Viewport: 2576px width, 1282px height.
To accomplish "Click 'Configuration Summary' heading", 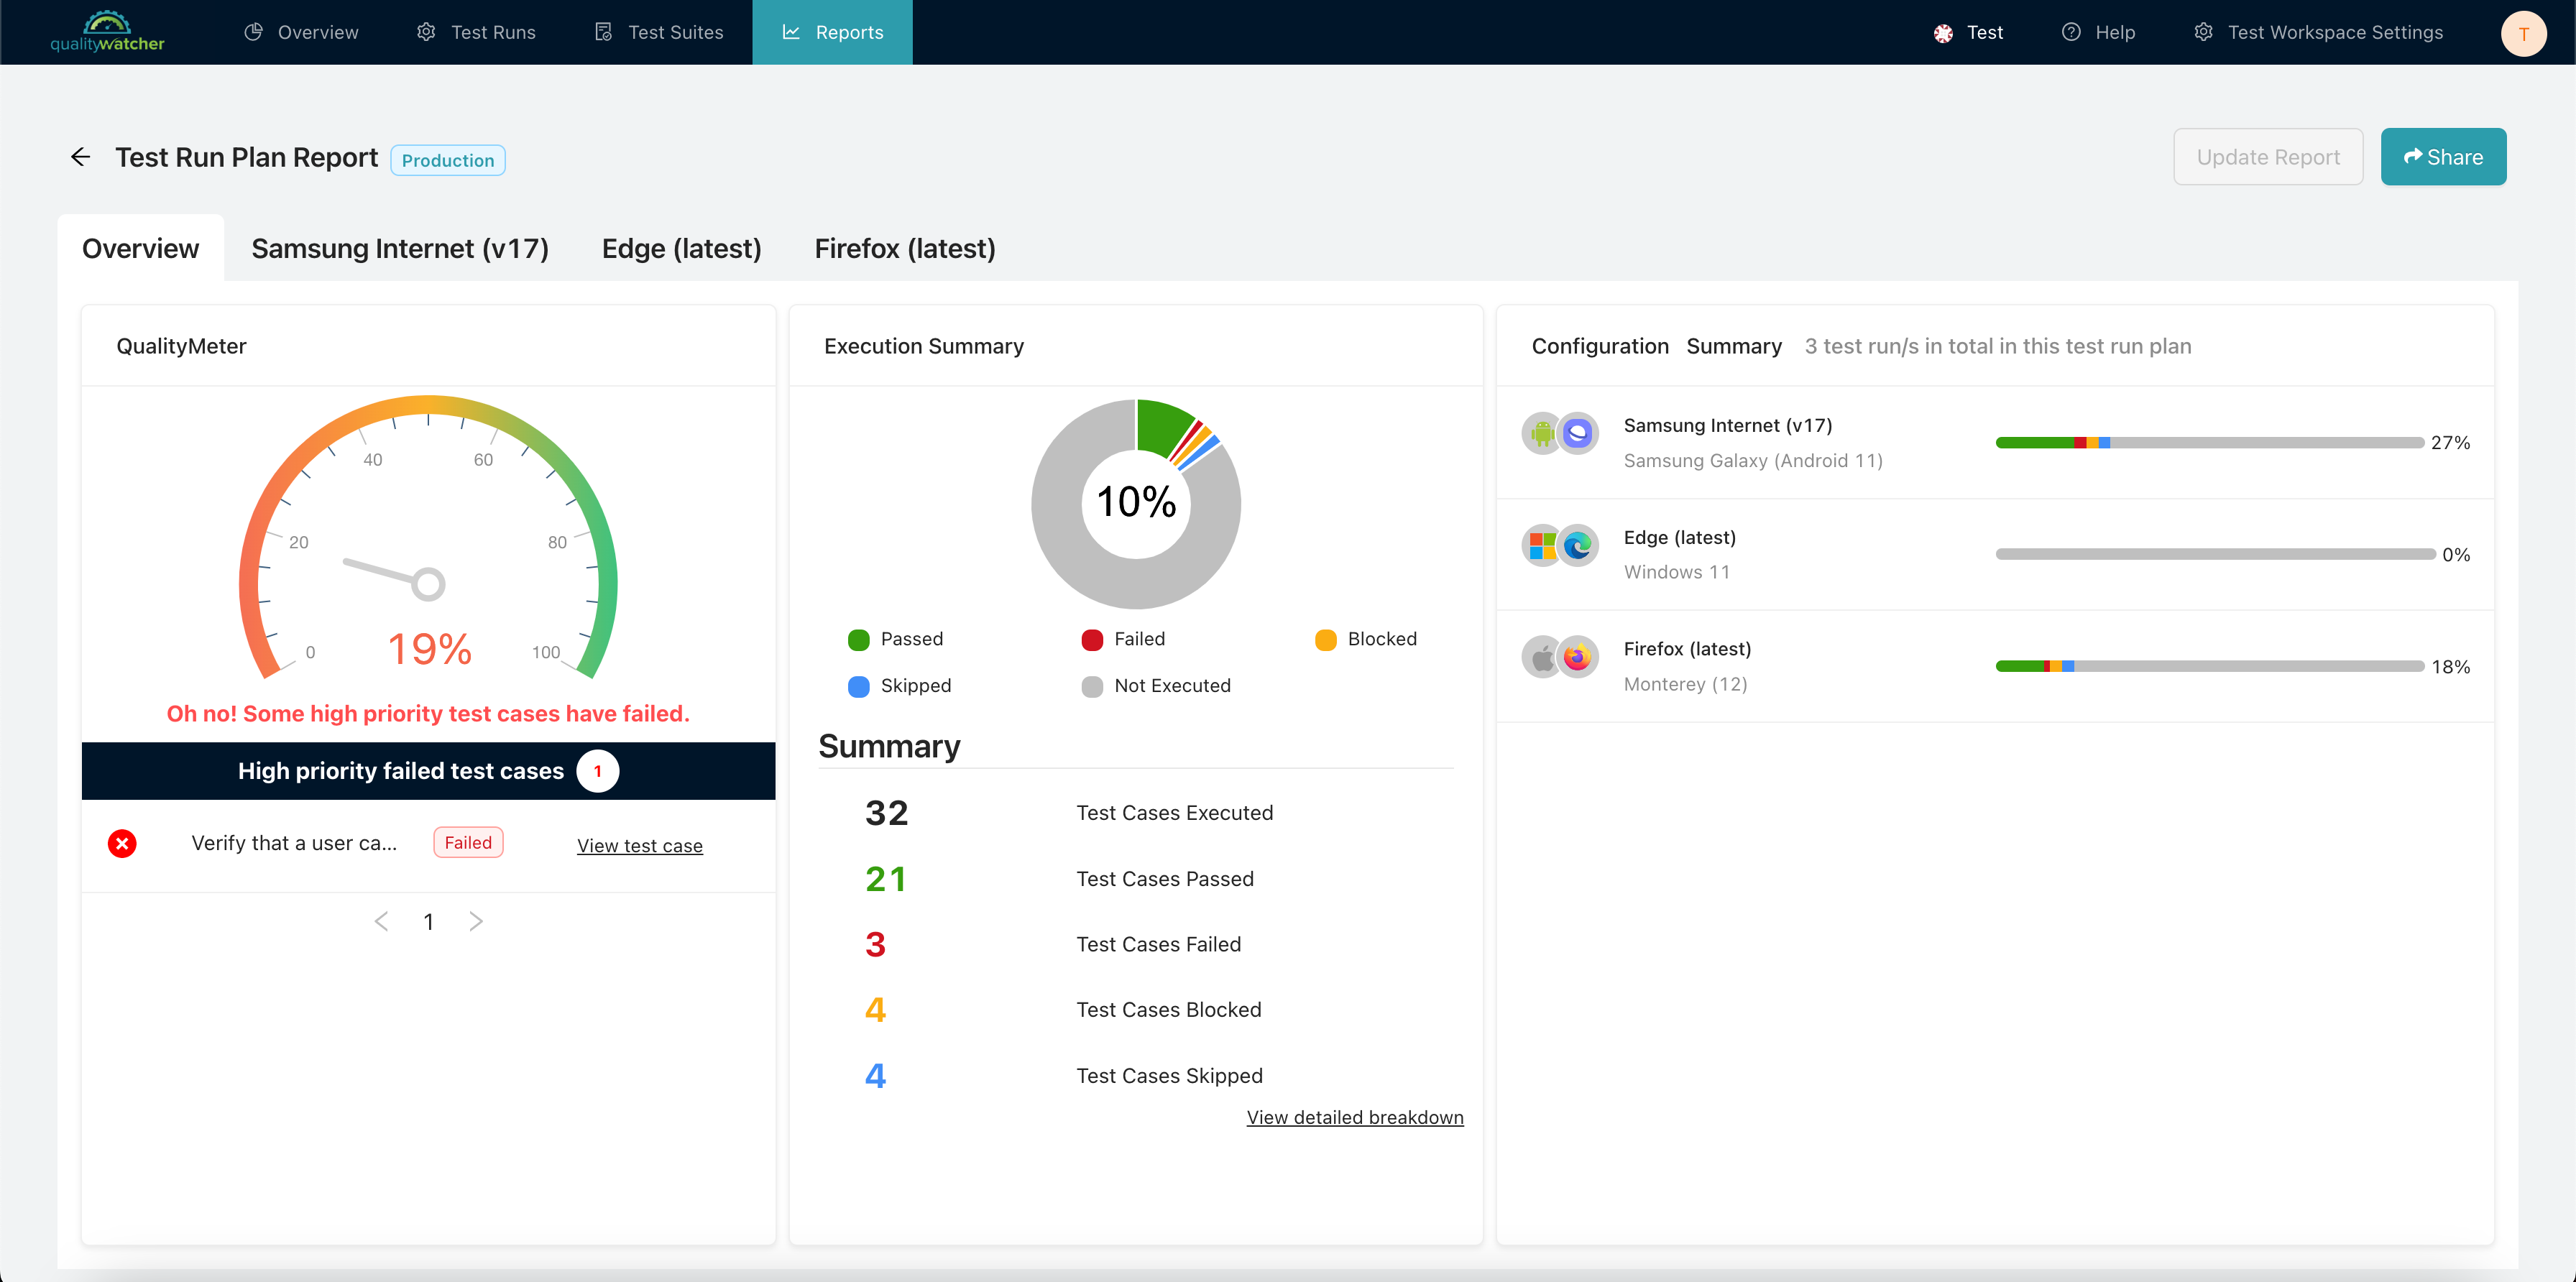I will click(x=1656, y=346).
